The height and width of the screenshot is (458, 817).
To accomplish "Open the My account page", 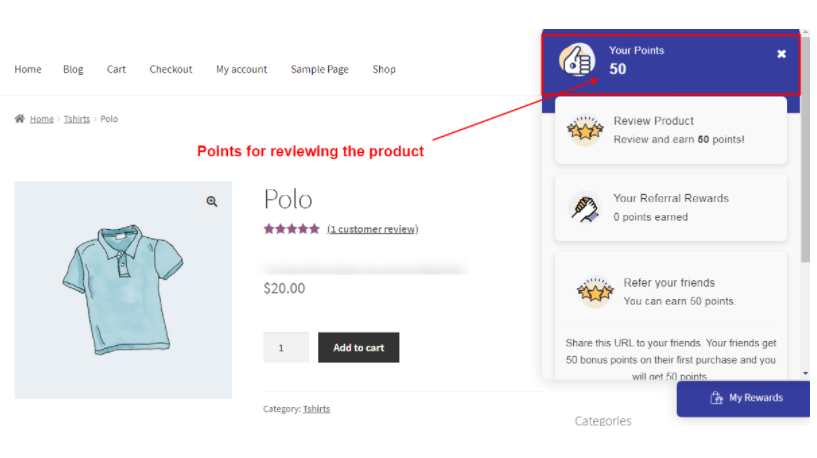I will pyautogui.click(x=241, y=69).
